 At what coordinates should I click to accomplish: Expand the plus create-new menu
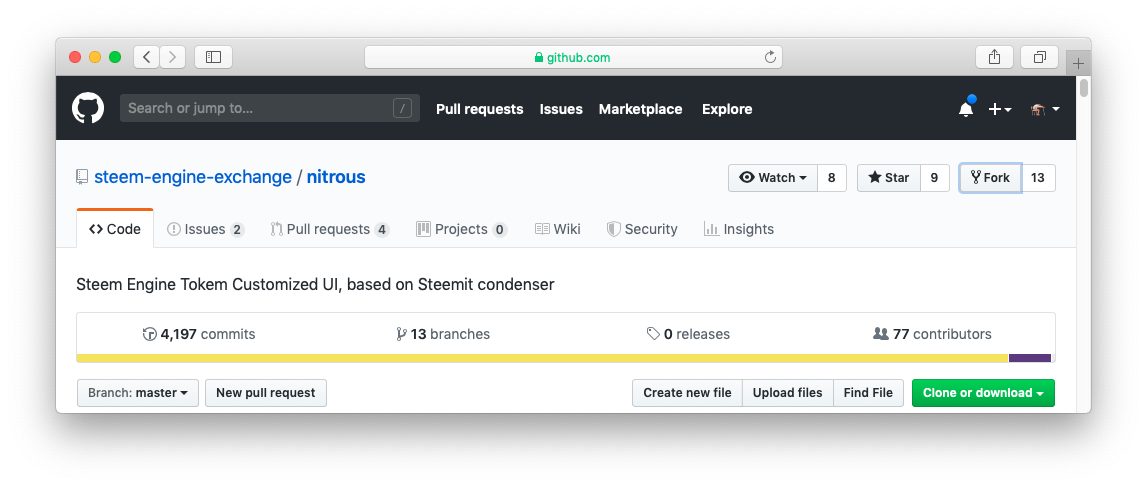pos(999,109)
